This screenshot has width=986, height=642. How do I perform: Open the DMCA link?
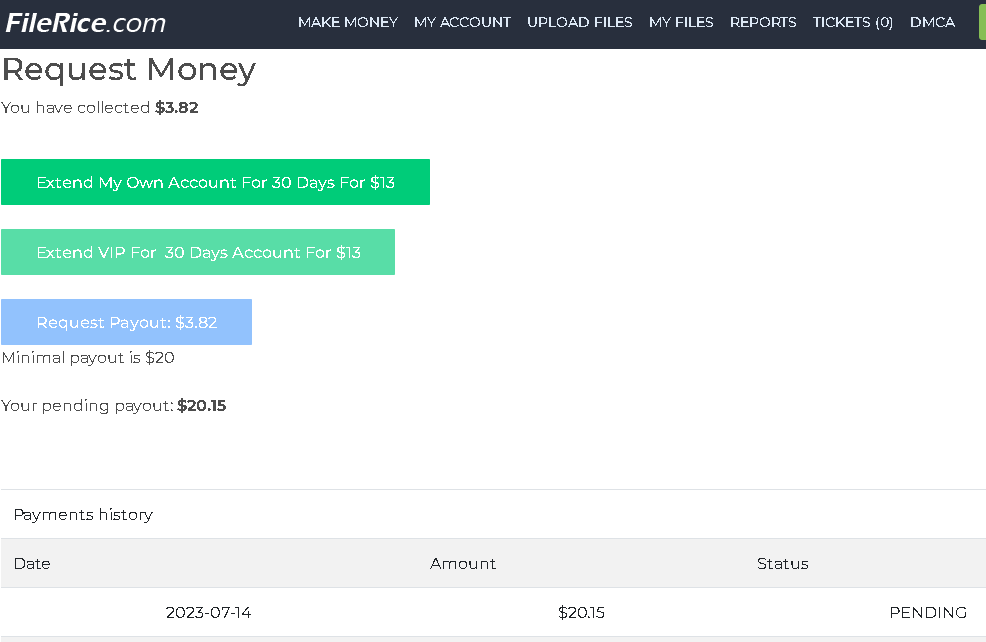pos(932,22)
